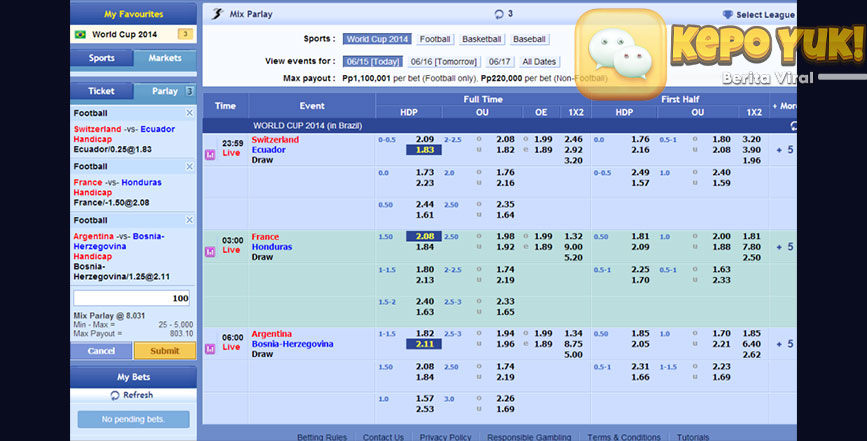Image resolution: width=867 pixels, height=441 pixels.
Task: Open Betting Rules footer link
Action: [x=322, y=437]
